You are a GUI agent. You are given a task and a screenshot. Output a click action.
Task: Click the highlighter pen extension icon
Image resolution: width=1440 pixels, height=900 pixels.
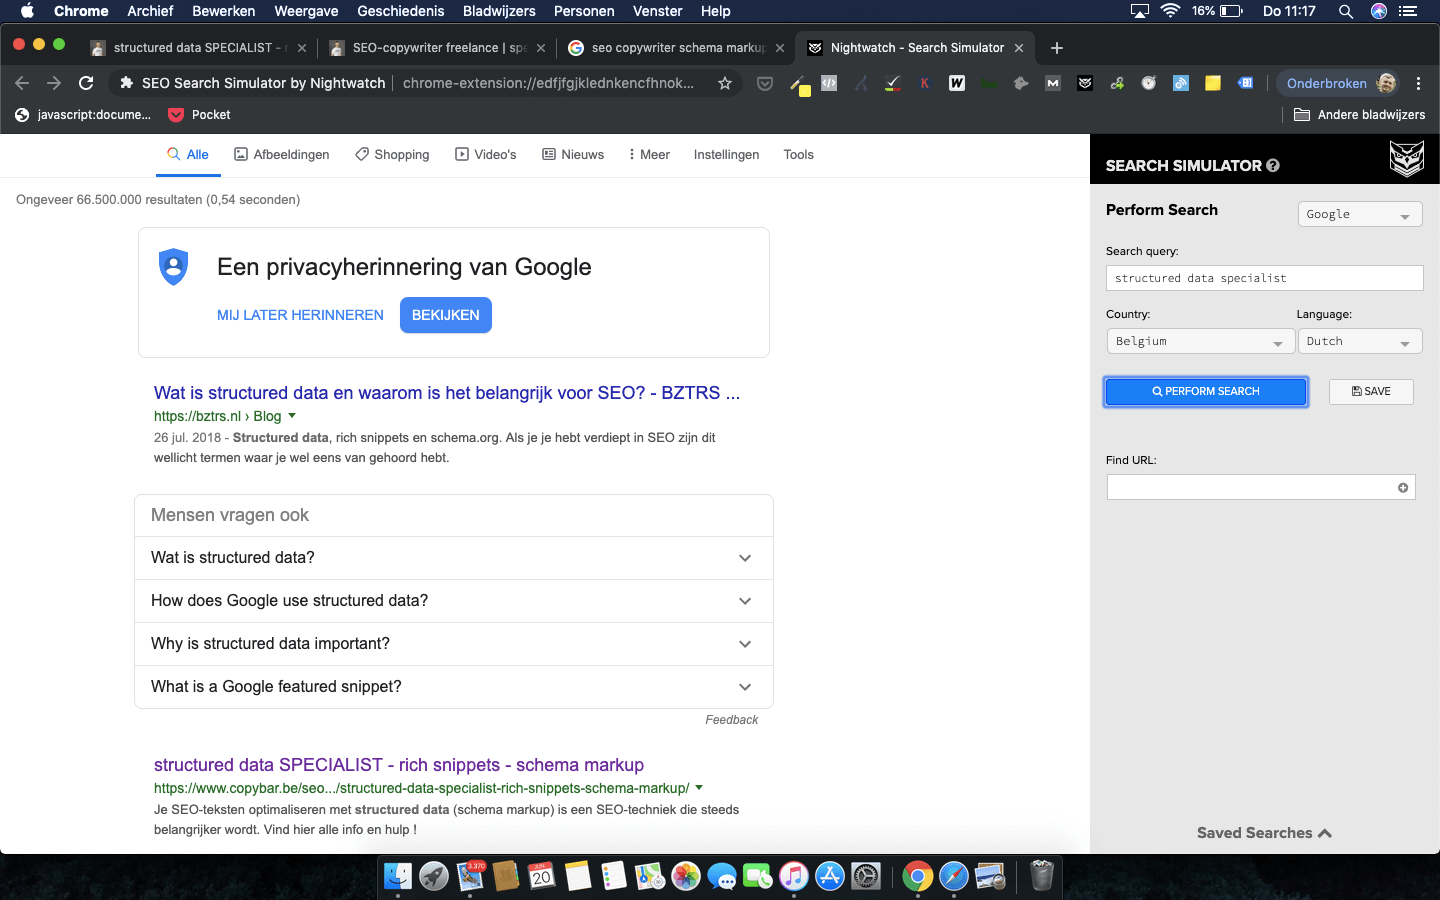pos(798,84)
